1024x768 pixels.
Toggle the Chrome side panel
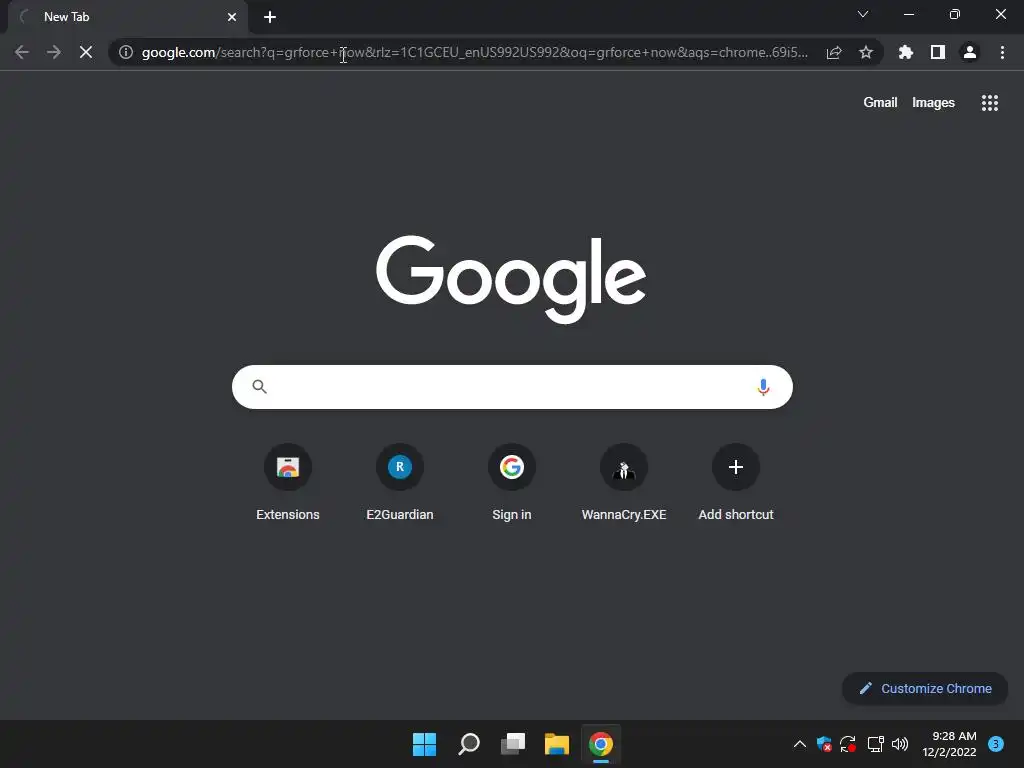click(x=938, y=52)
